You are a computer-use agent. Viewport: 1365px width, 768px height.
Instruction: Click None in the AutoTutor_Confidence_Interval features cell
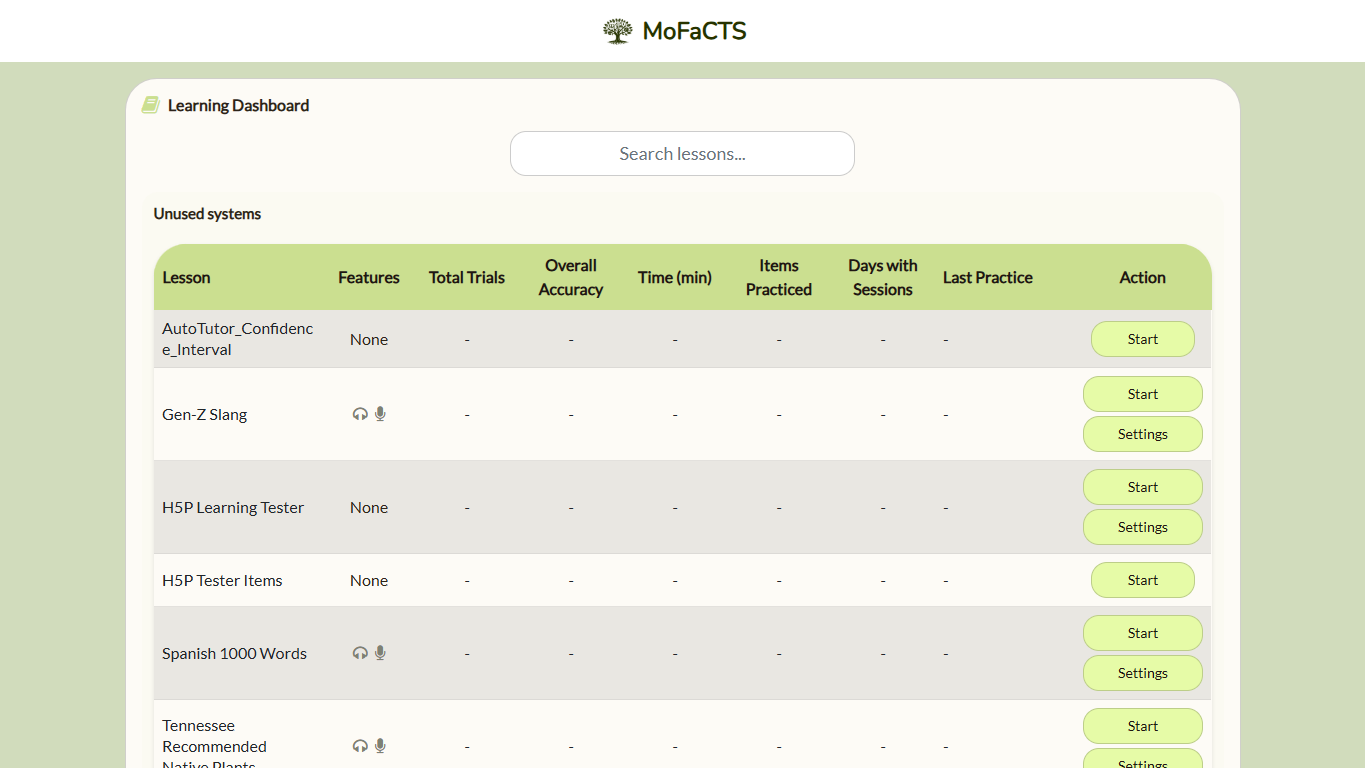pos(369,339)
